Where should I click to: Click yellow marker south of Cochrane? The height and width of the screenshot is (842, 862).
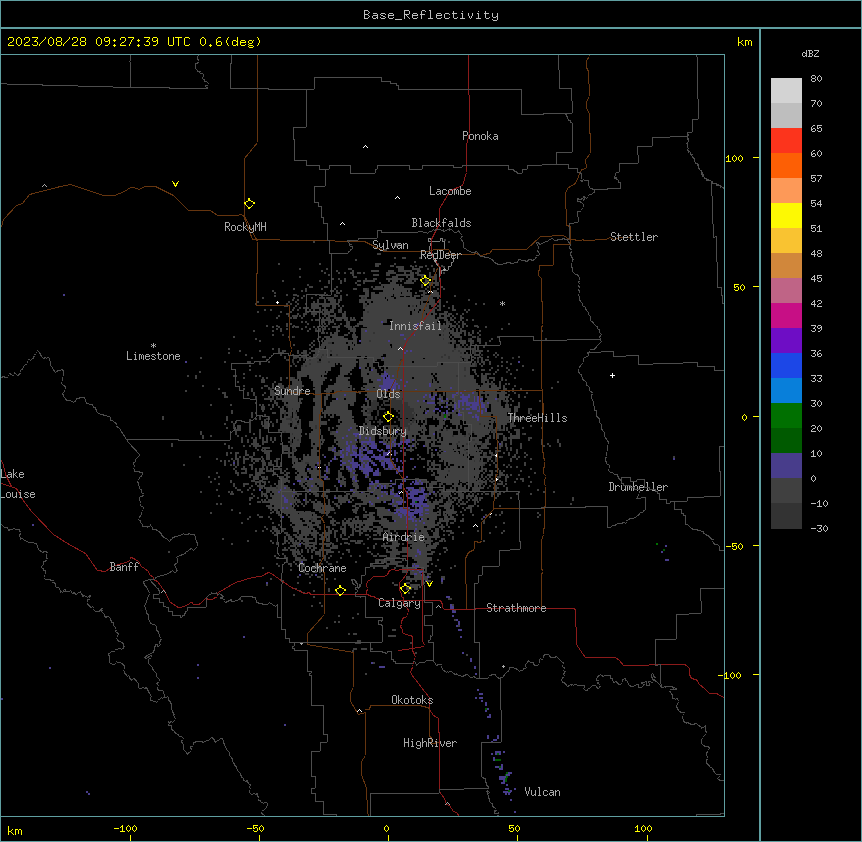[340, 590]
